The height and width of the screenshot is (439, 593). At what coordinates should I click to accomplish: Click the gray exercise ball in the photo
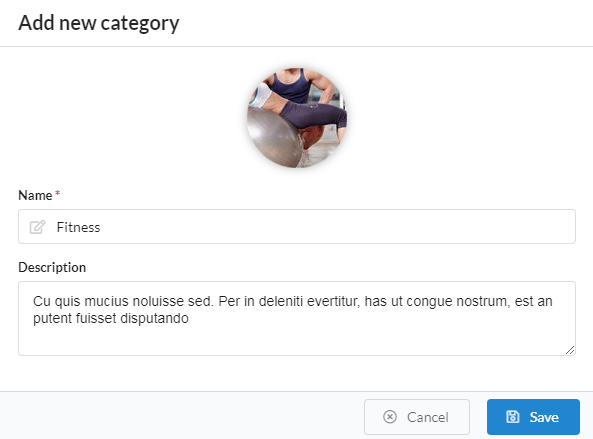pos(275,138)
